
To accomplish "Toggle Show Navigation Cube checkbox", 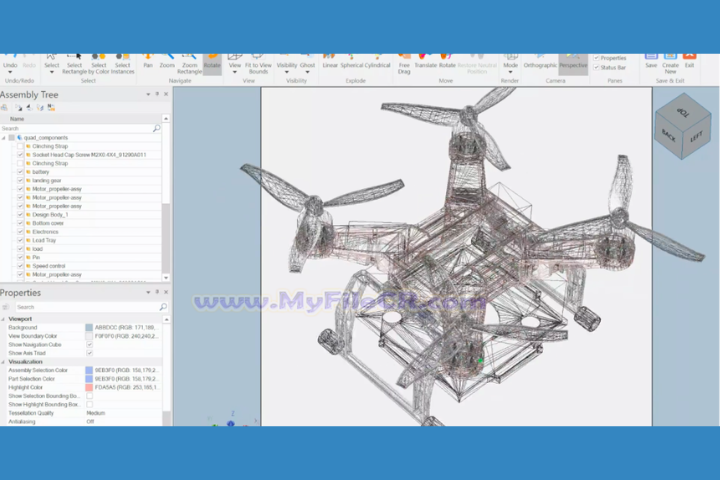I will tap(90, 344).
